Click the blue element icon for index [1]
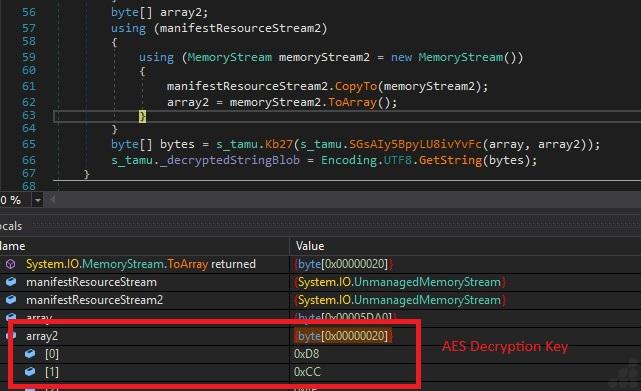 30,371
